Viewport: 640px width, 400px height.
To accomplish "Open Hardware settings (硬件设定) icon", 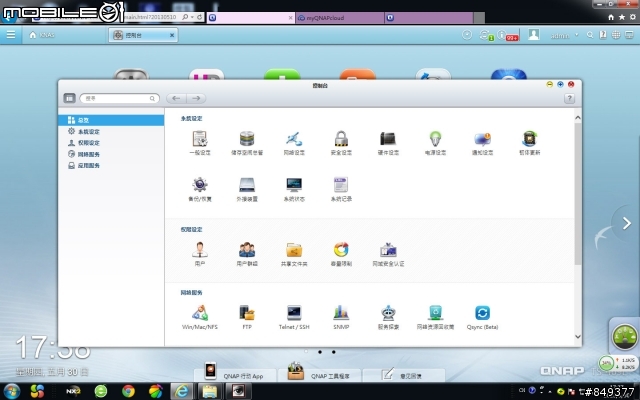I will 388,139.
